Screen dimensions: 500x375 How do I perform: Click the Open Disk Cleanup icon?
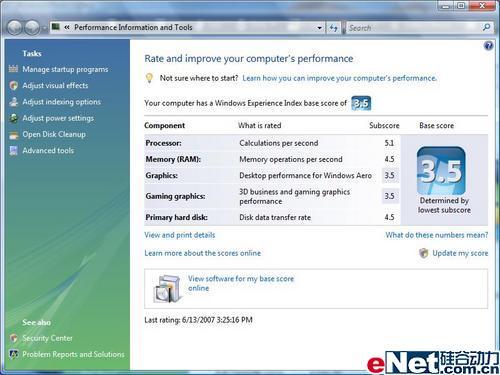[14, 135]
